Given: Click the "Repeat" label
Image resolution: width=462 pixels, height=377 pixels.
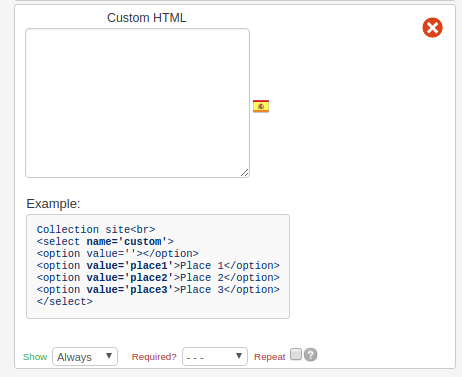Looking at the screenshot, I should (x=270, y=357).
